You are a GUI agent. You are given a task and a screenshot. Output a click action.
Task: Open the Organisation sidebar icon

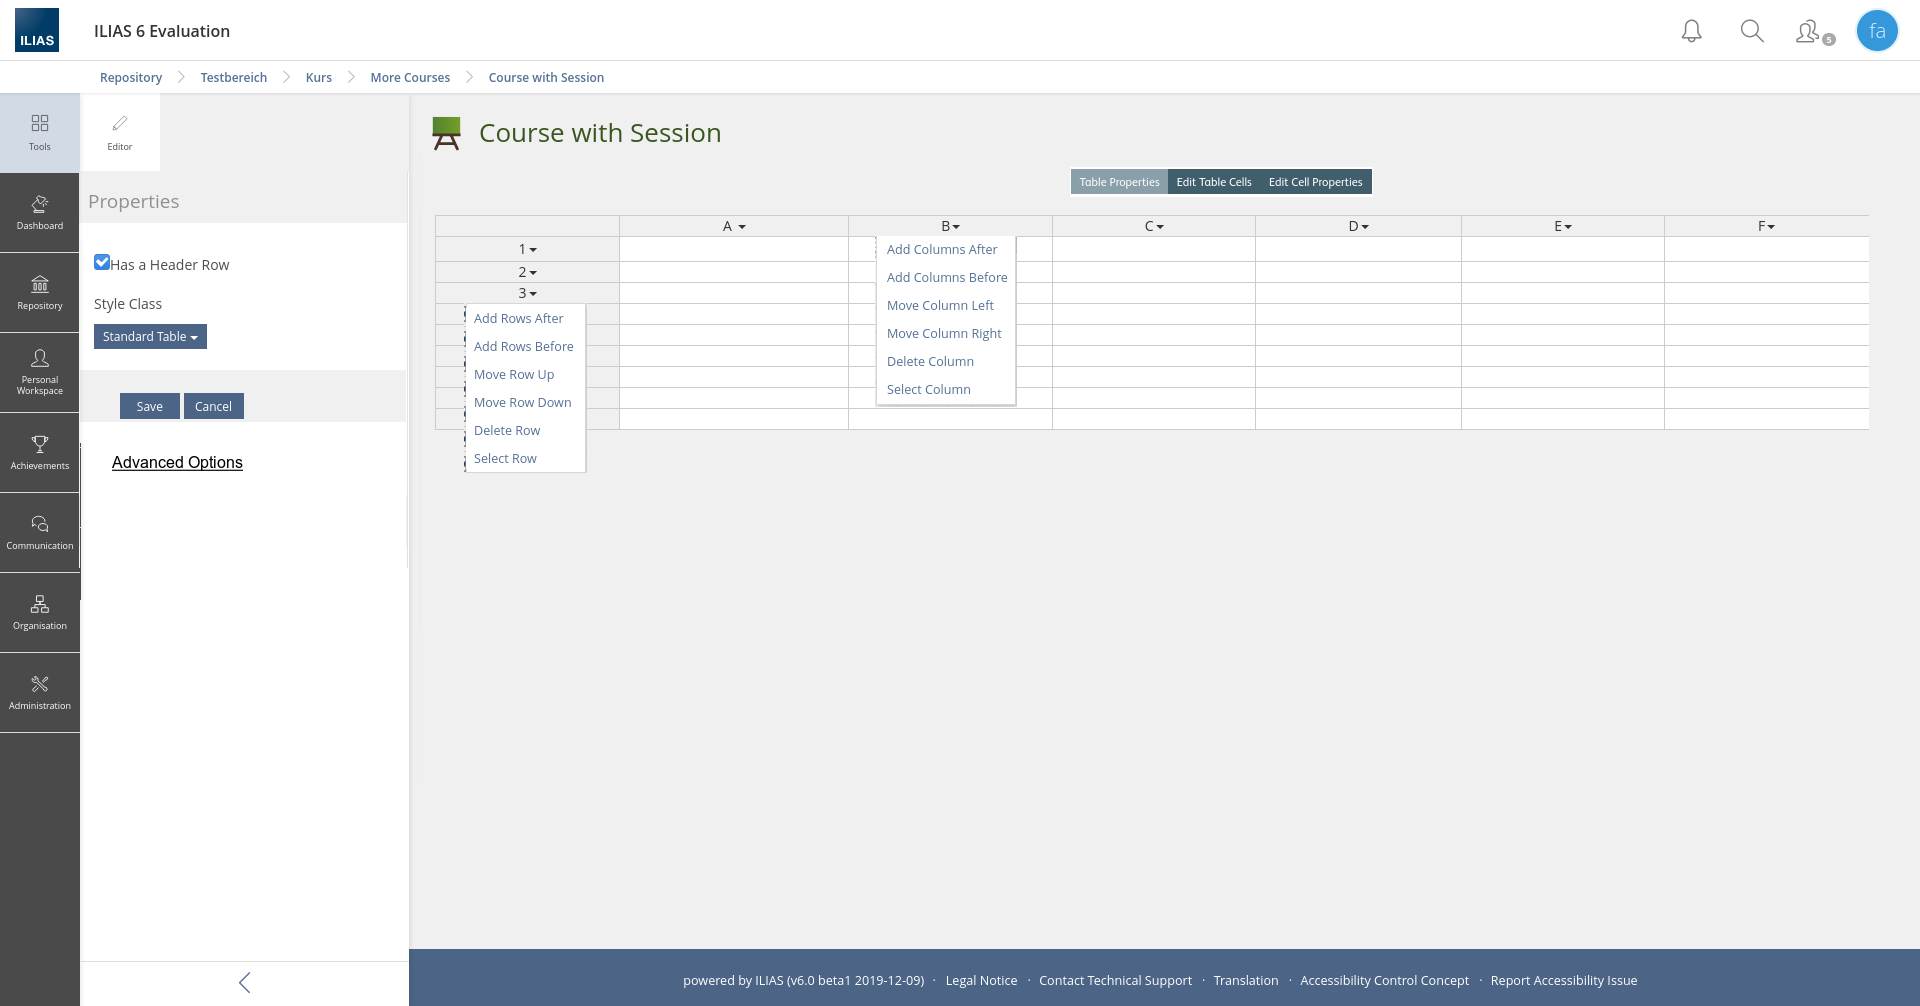point(40,612)
